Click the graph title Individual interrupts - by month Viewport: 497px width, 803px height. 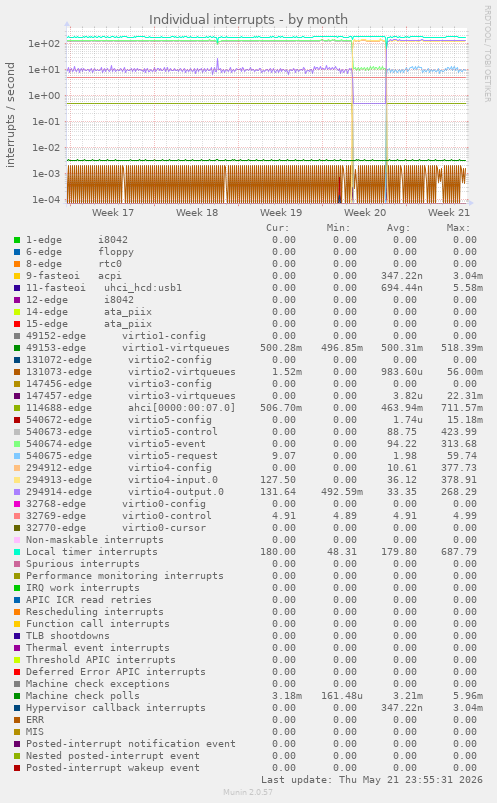(248, 19)
